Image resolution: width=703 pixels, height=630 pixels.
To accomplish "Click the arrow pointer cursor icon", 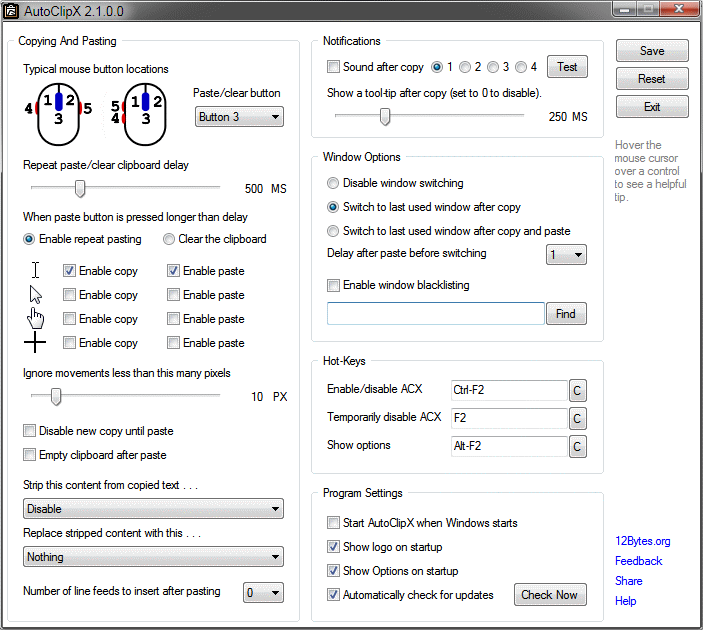I will click(35, 295).
